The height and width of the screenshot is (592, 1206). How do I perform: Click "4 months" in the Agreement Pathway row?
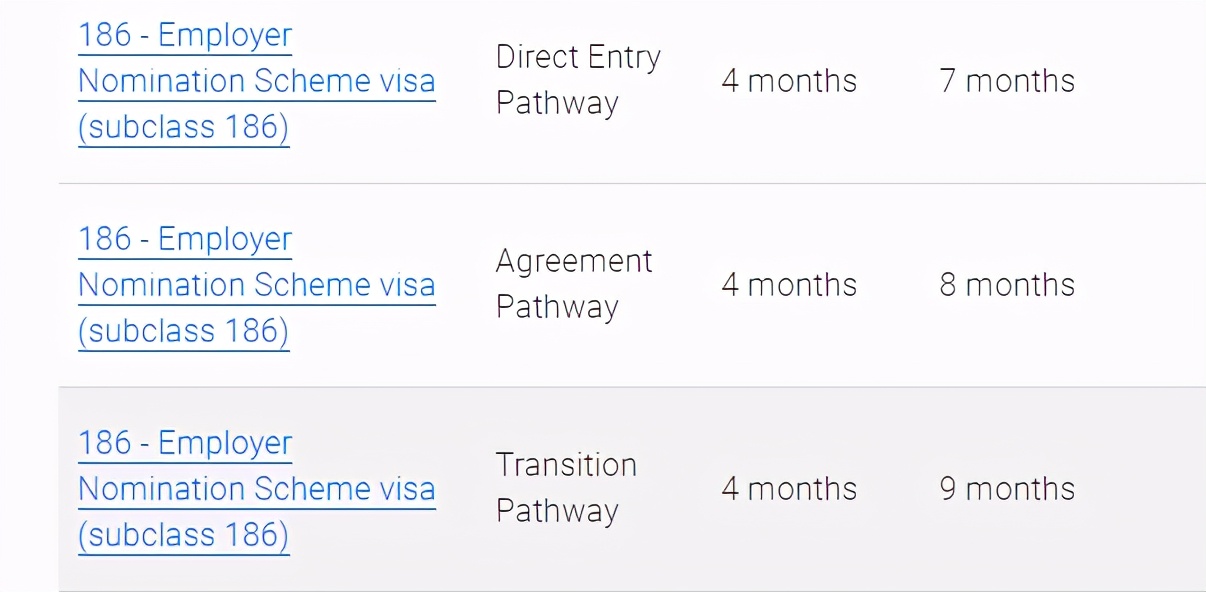coord(789,285)
